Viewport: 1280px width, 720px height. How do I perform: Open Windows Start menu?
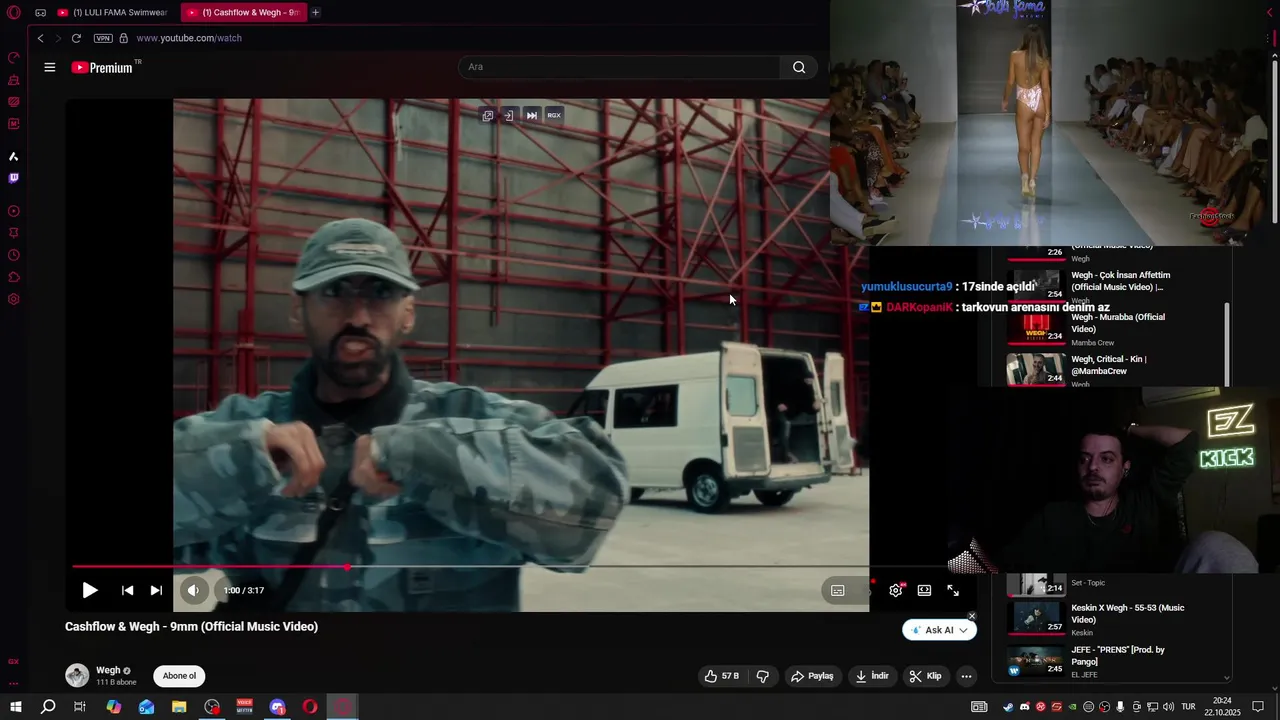click(15, 707)
